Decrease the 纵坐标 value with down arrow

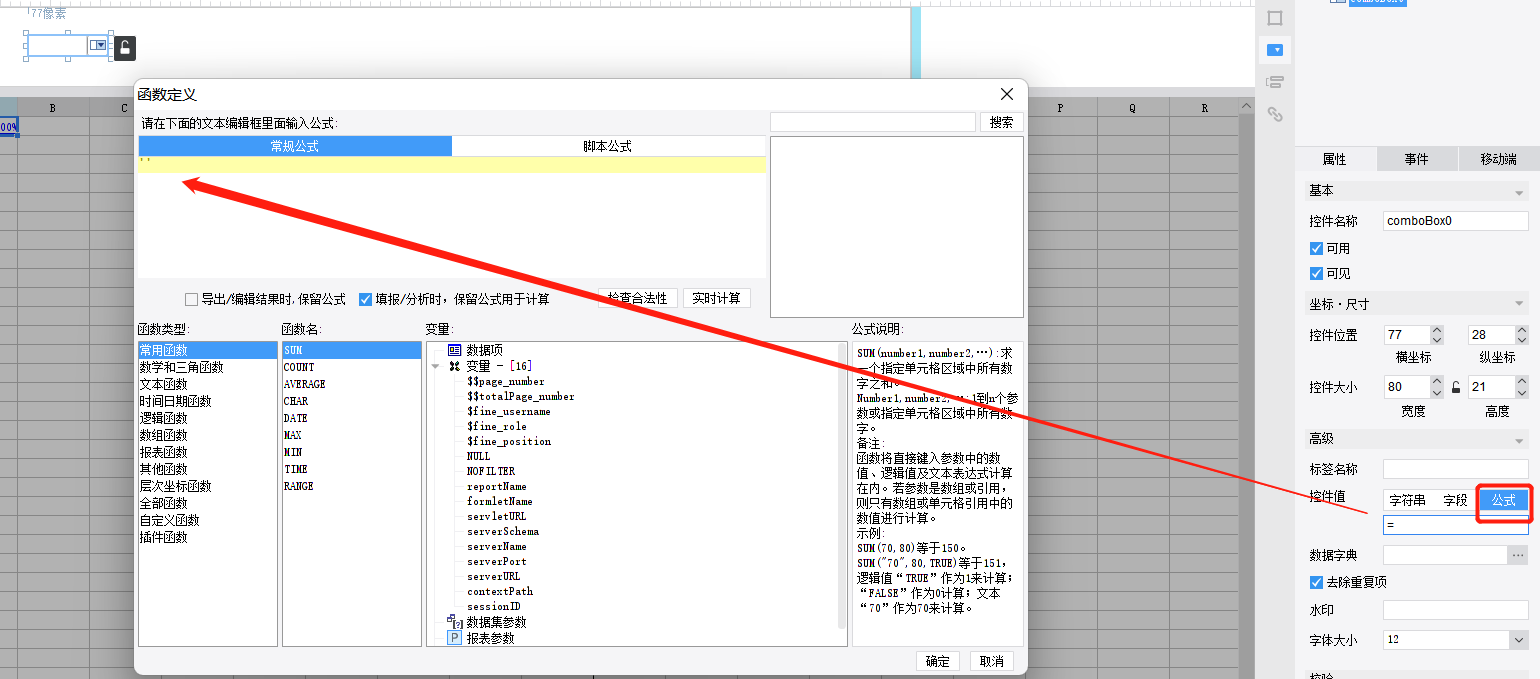[1521, 340]
